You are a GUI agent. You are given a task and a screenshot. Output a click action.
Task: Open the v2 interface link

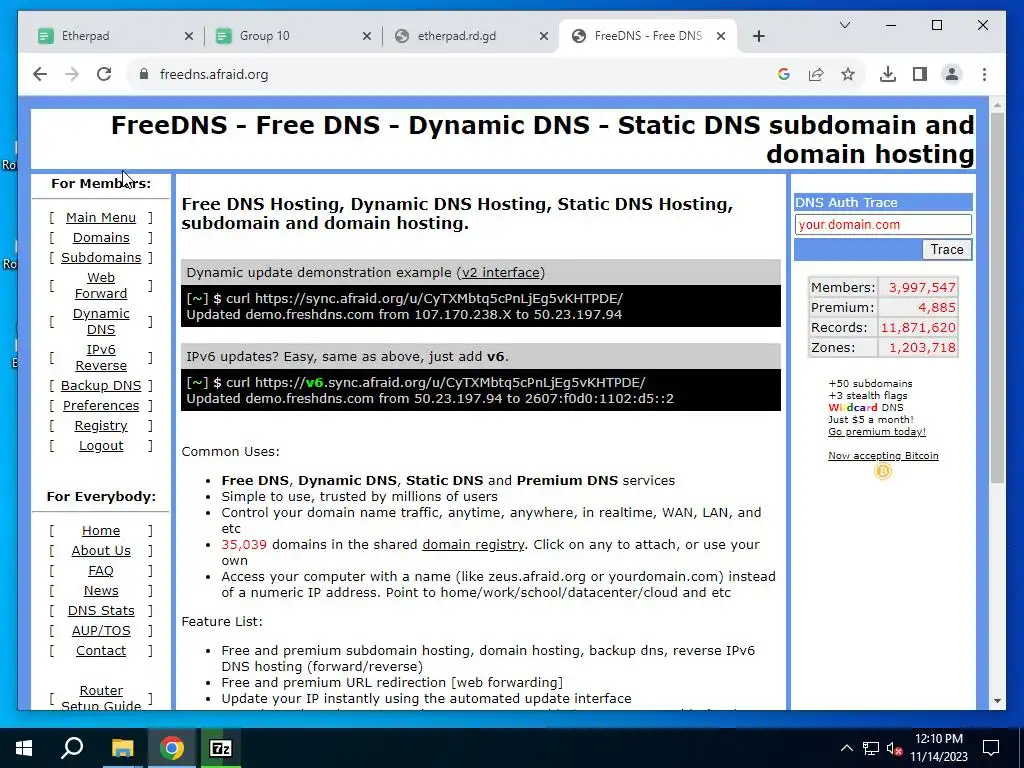tap(501, 273)
